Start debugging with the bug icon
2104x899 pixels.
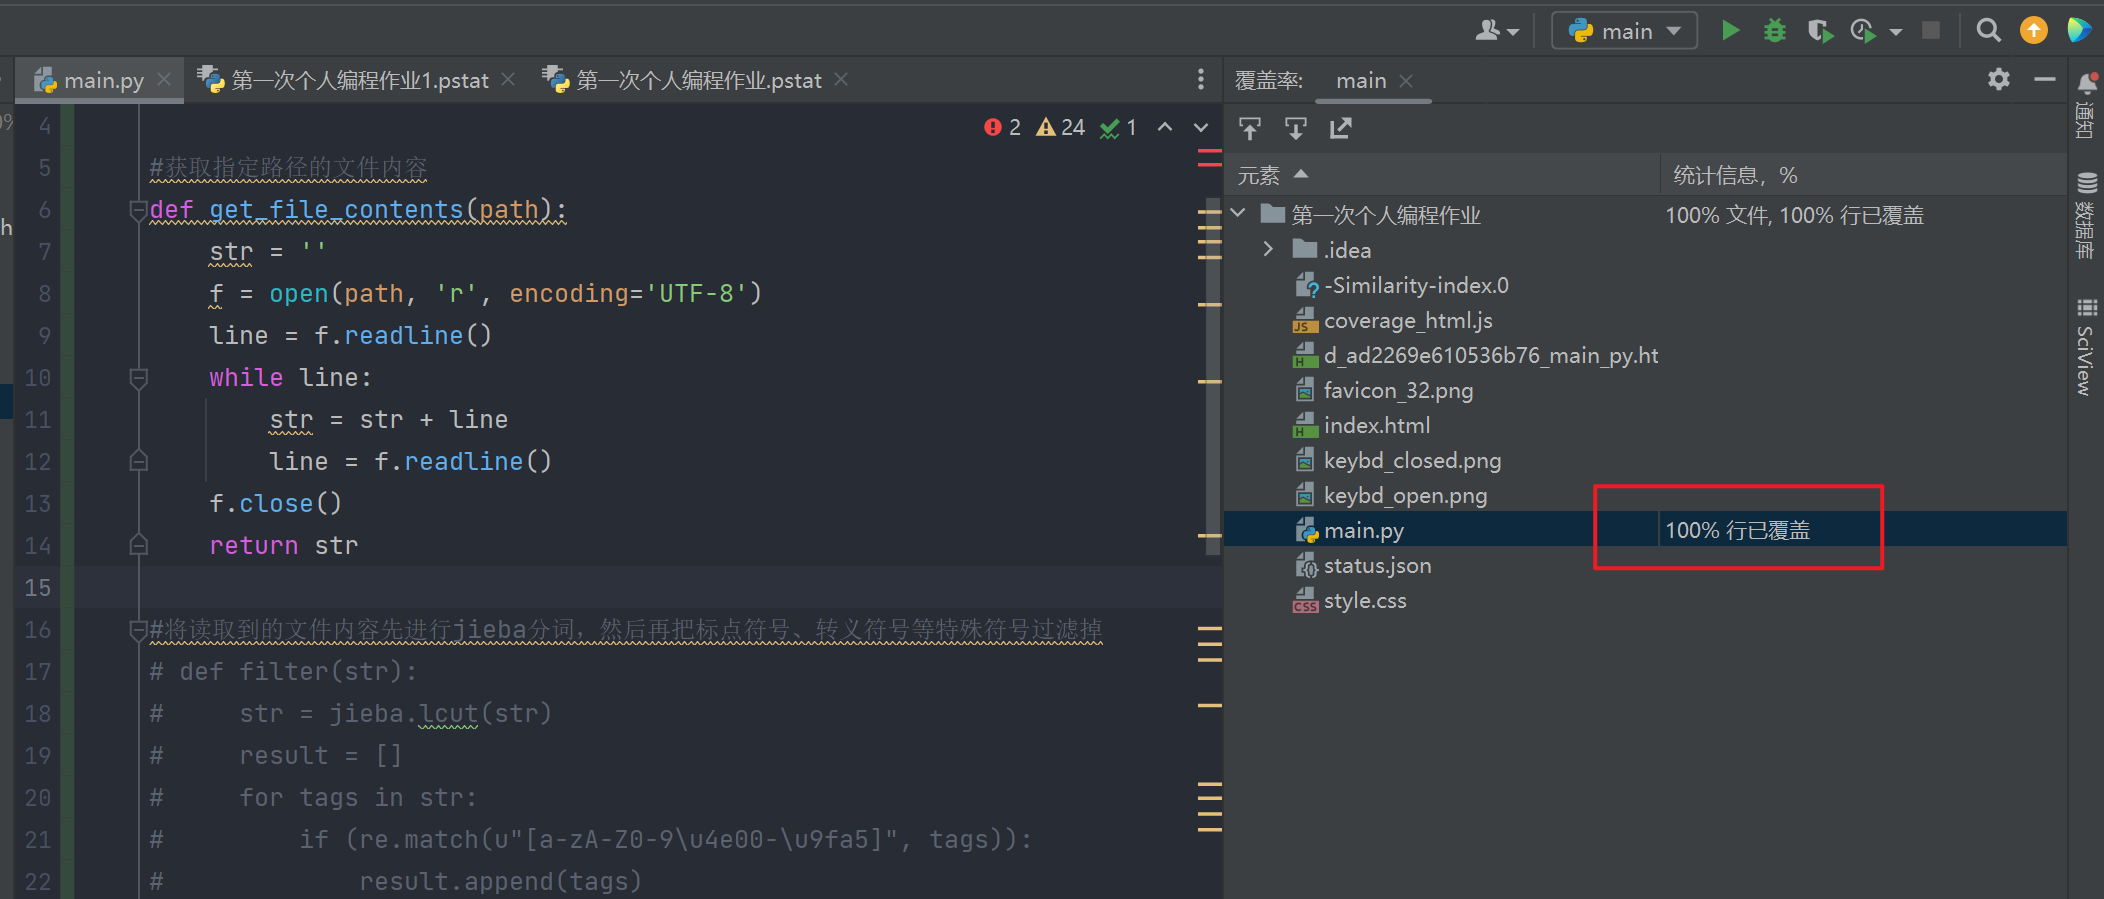tap(1774, 31)
